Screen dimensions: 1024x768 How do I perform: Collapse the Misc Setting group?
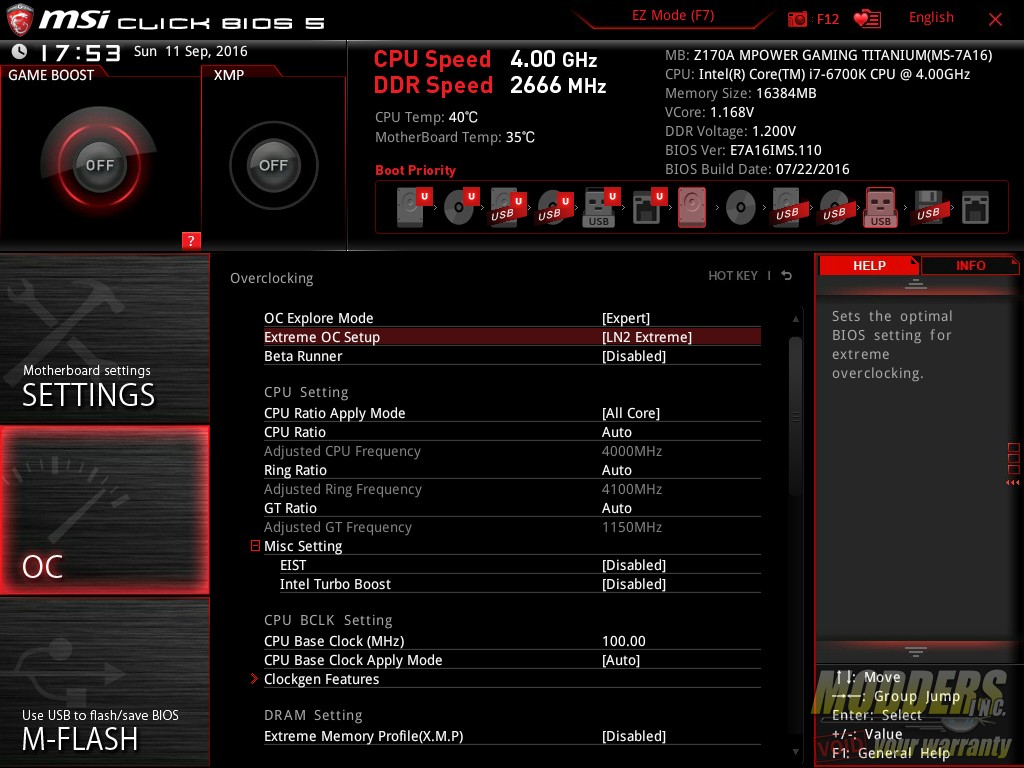[255, 545]
